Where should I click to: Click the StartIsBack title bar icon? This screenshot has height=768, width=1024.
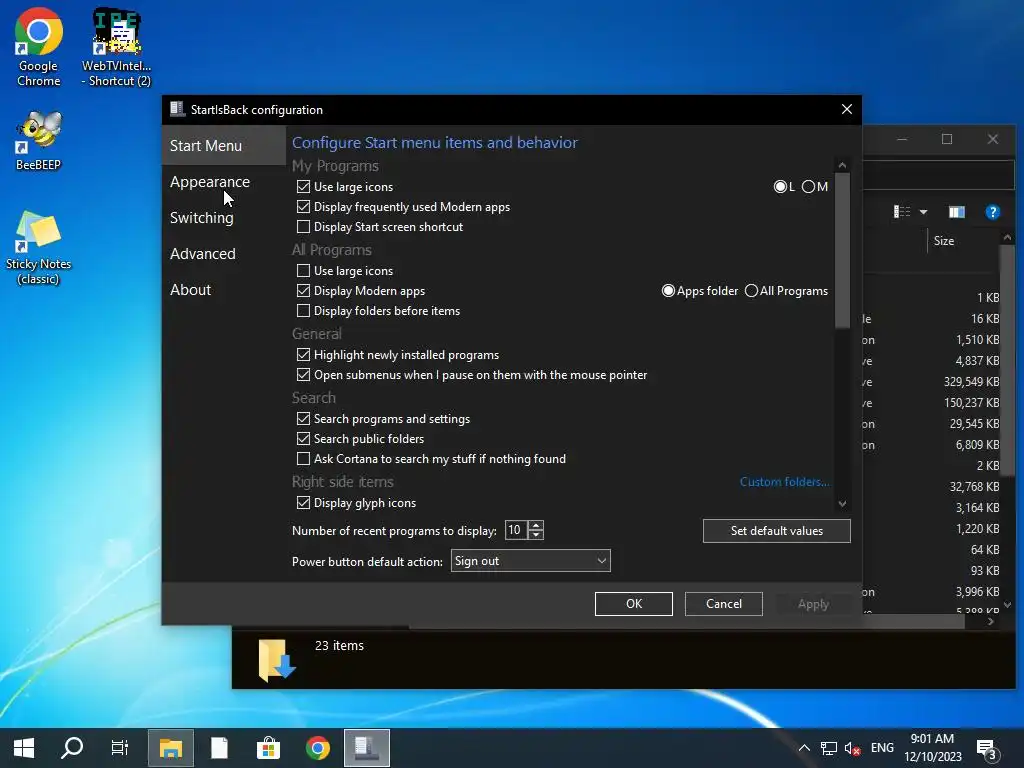(177, 109)
